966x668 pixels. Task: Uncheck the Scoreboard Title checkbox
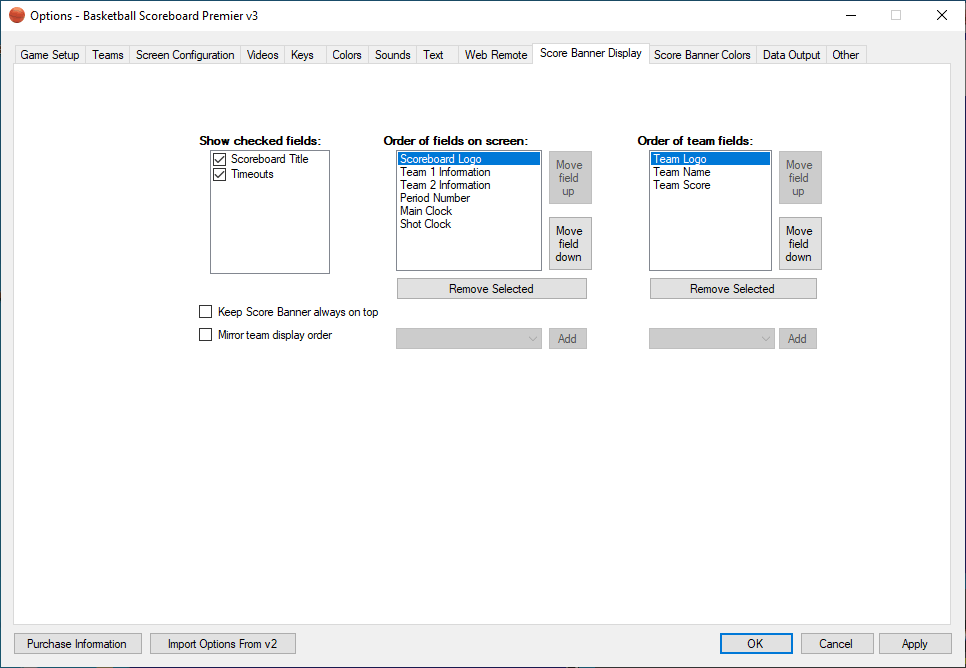coord(219,159)
